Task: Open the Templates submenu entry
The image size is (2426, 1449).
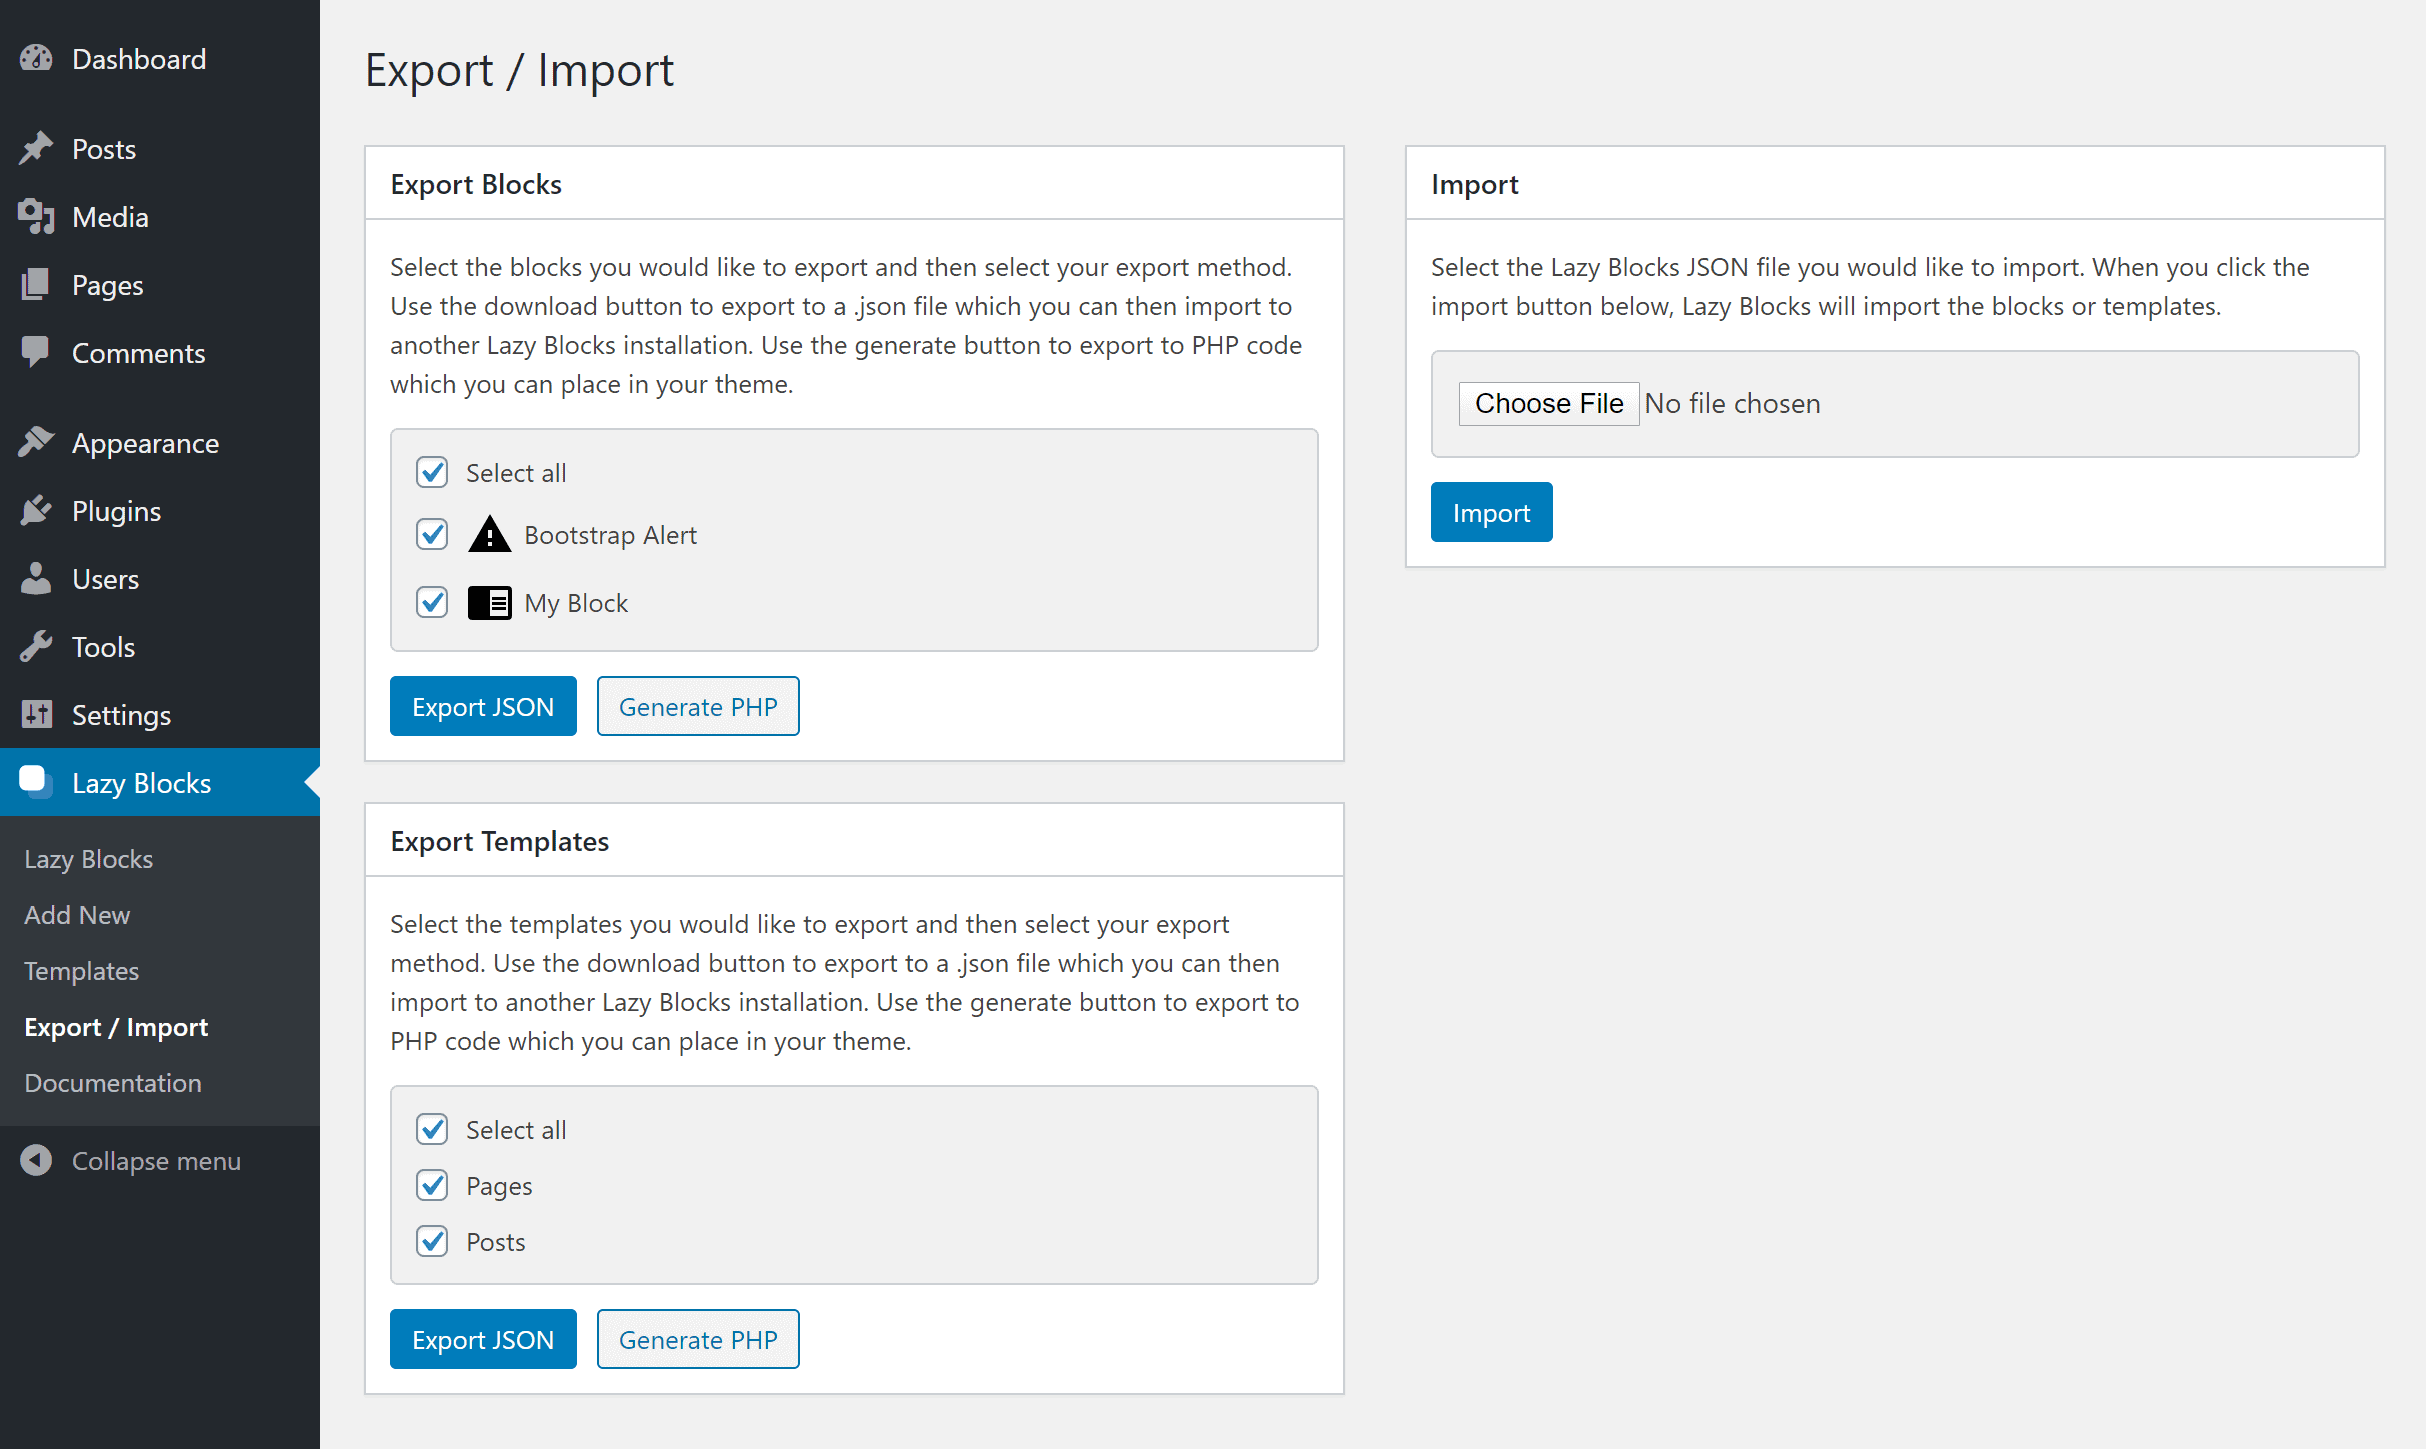Action: click(x=81, y=970)
